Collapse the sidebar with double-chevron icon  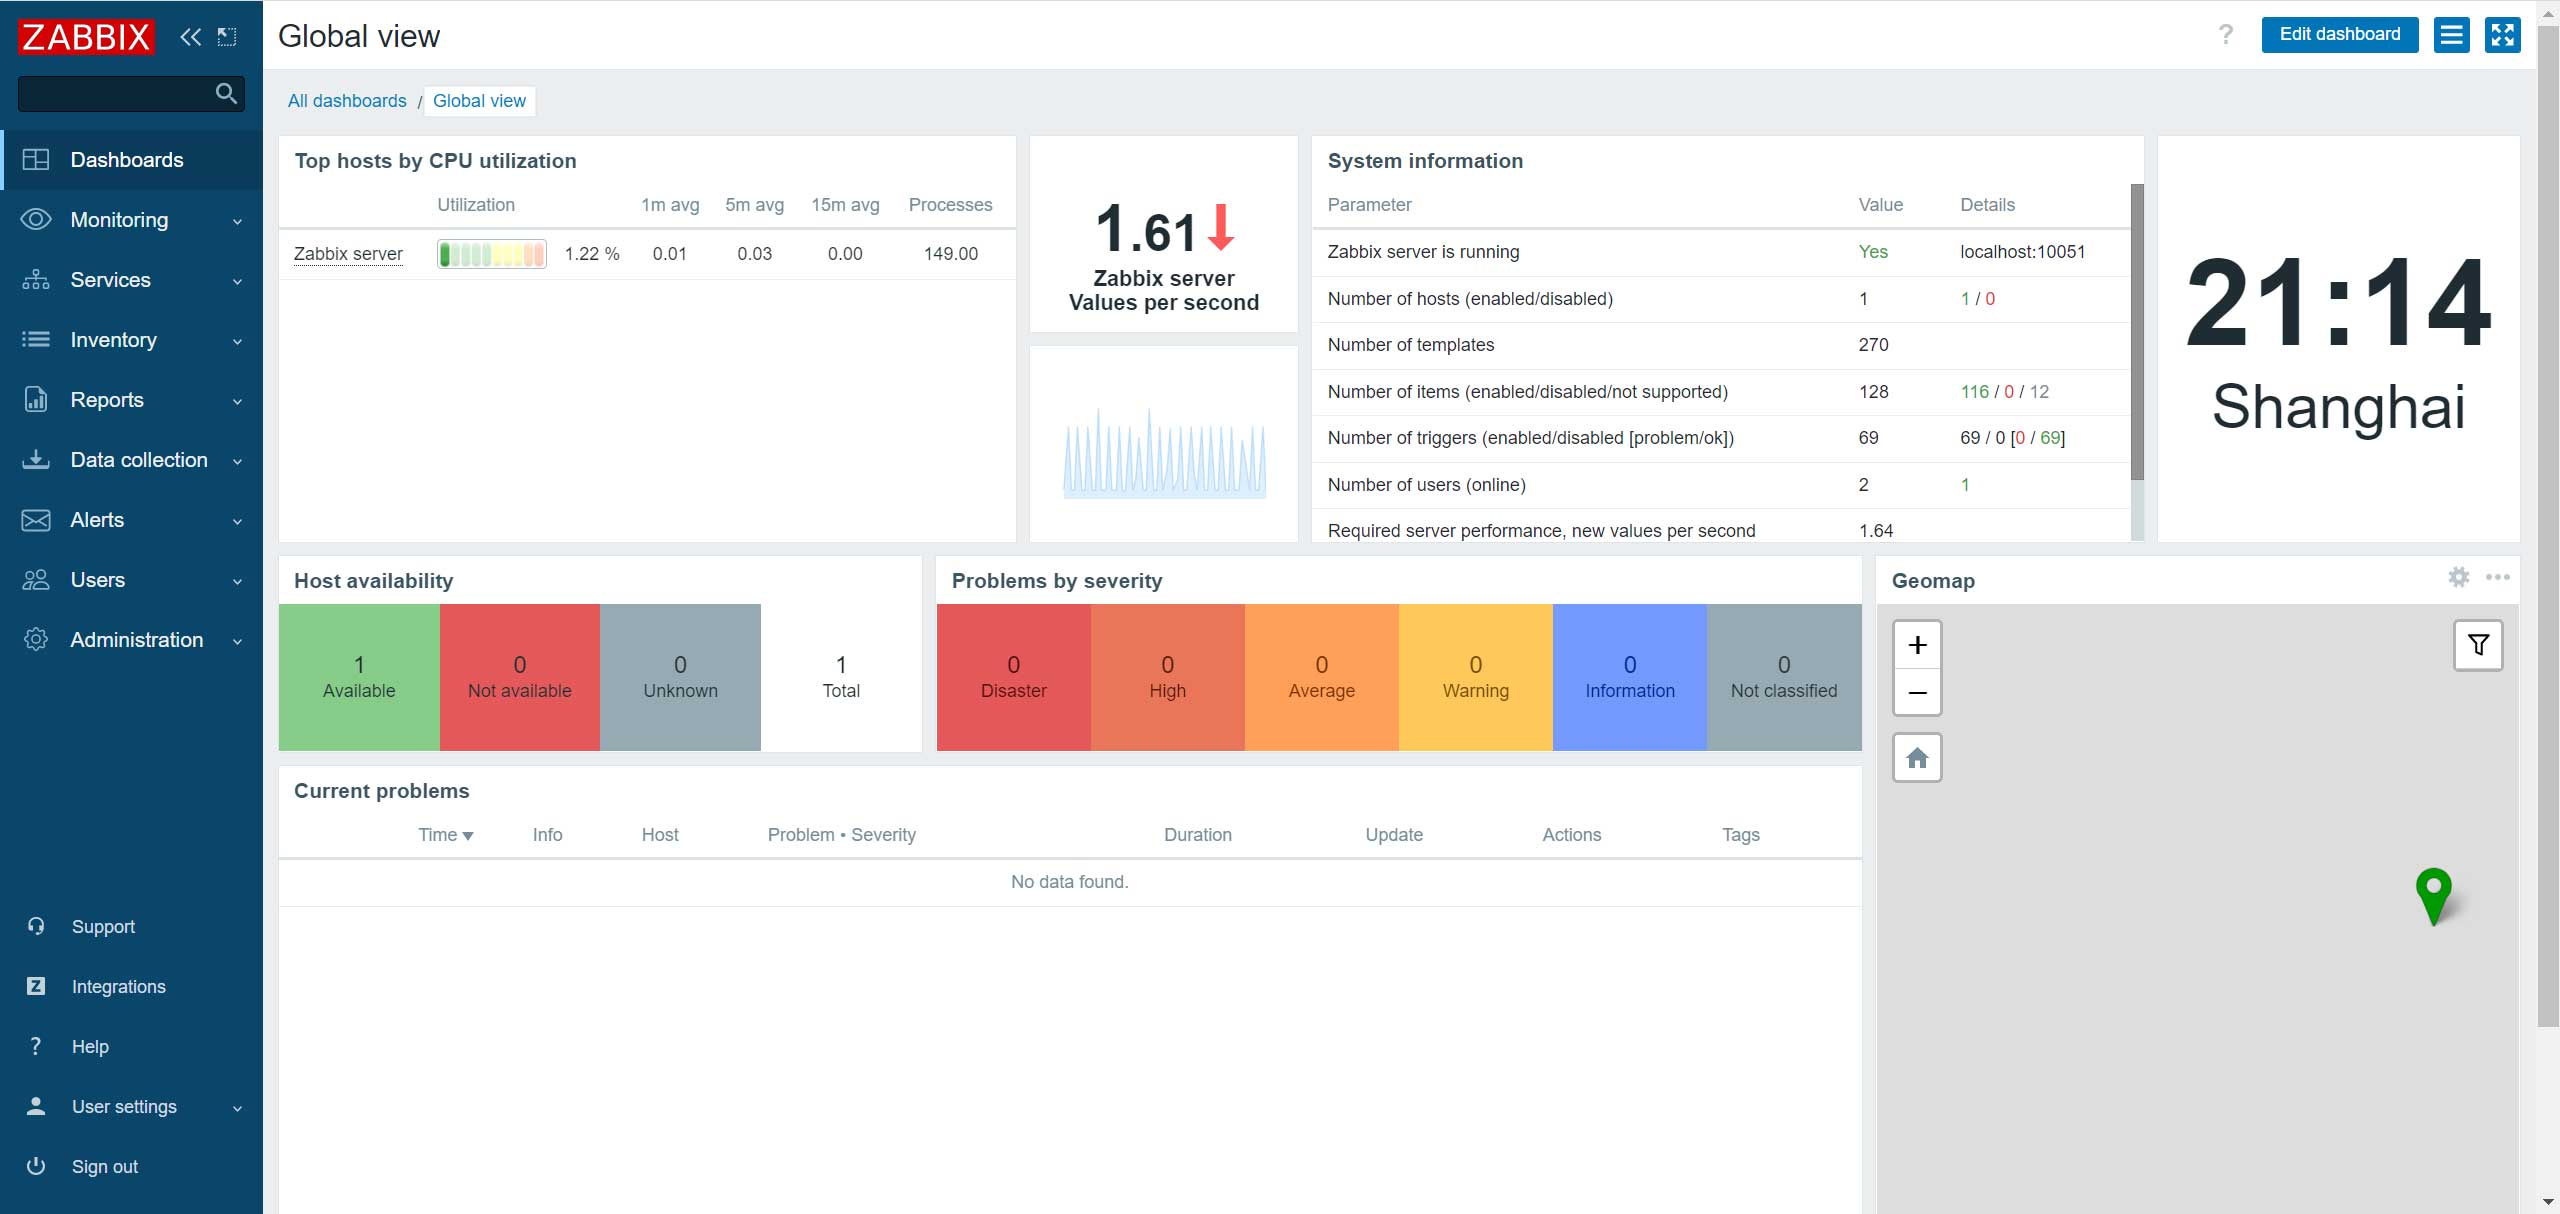click(x=190, y=37)
